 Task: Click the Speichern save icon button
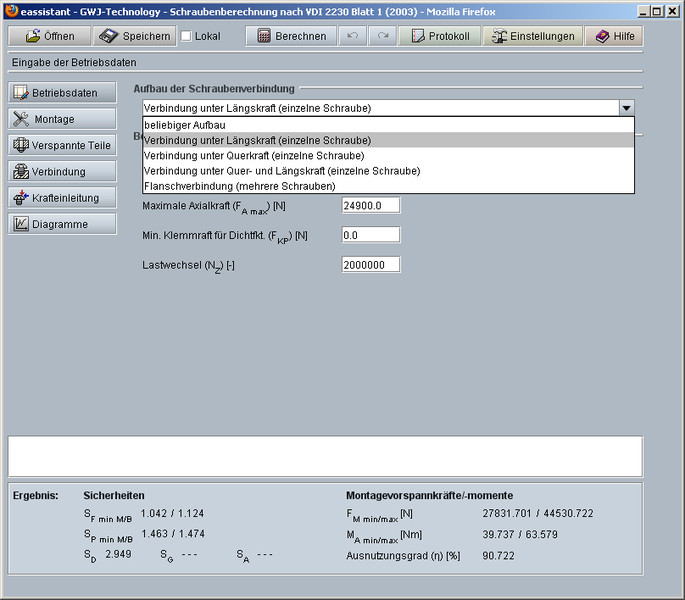tap(135, 36)
